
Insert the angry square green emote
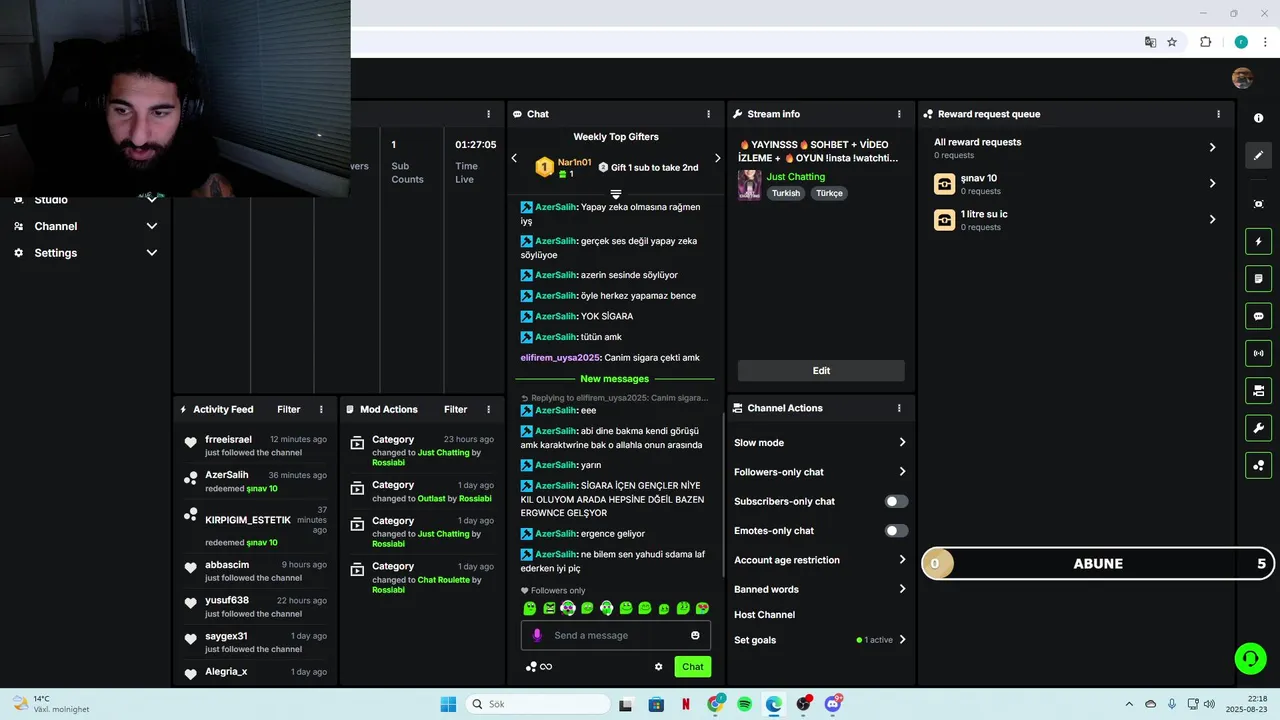[x=549, y=608]
